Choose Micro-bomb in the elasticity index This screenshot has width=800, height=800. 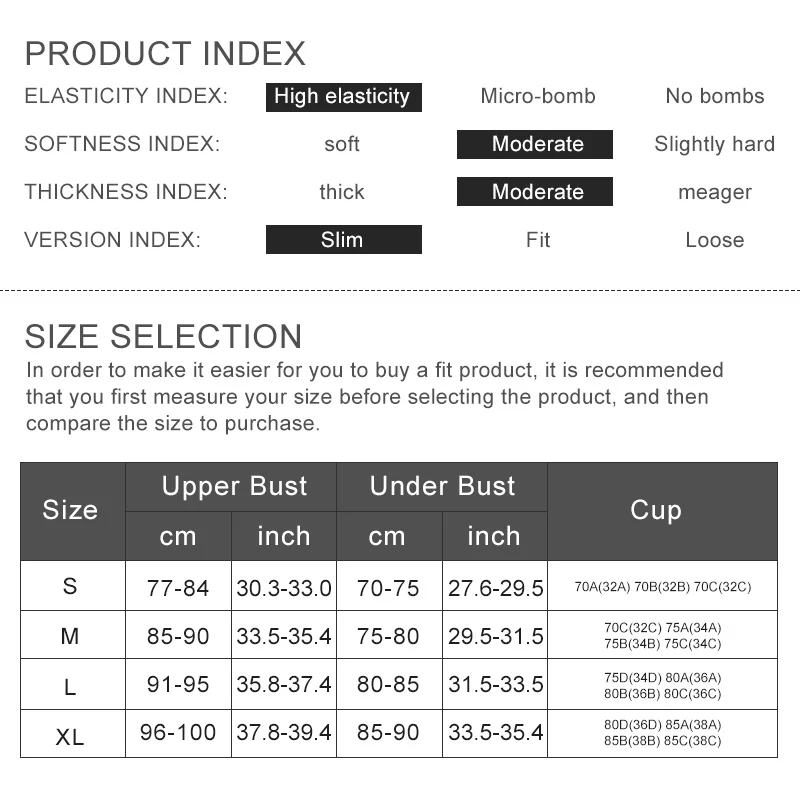tap(538, 97)
